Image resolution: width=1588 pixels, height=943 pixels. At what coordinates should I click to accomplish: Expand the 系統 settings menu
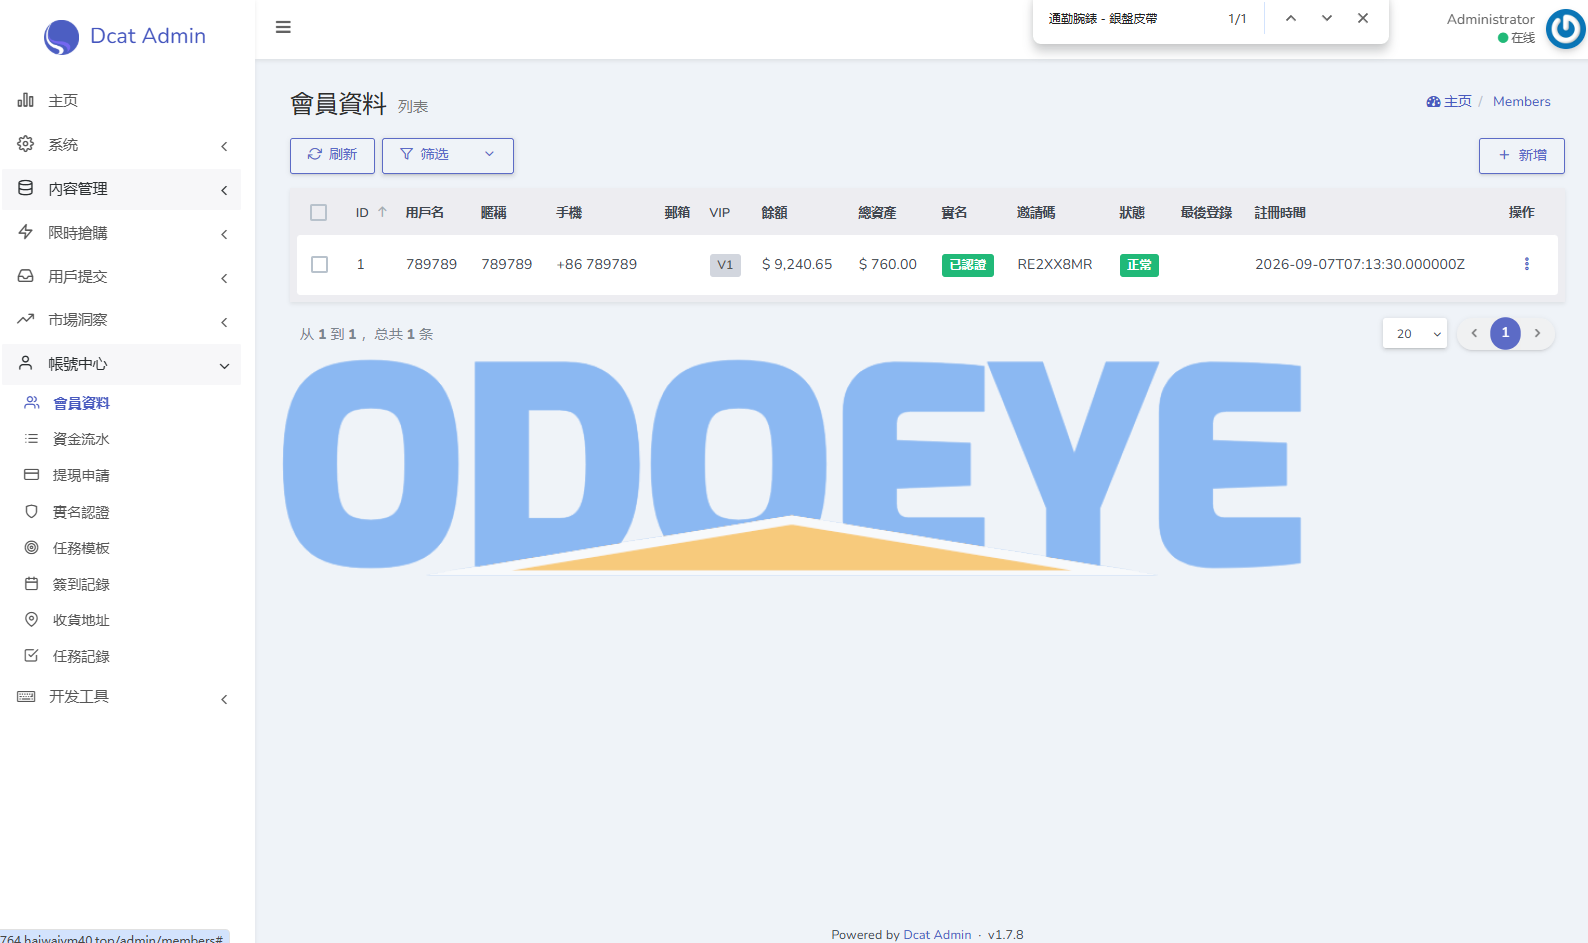pyautogui.click(x=121, y=145)
